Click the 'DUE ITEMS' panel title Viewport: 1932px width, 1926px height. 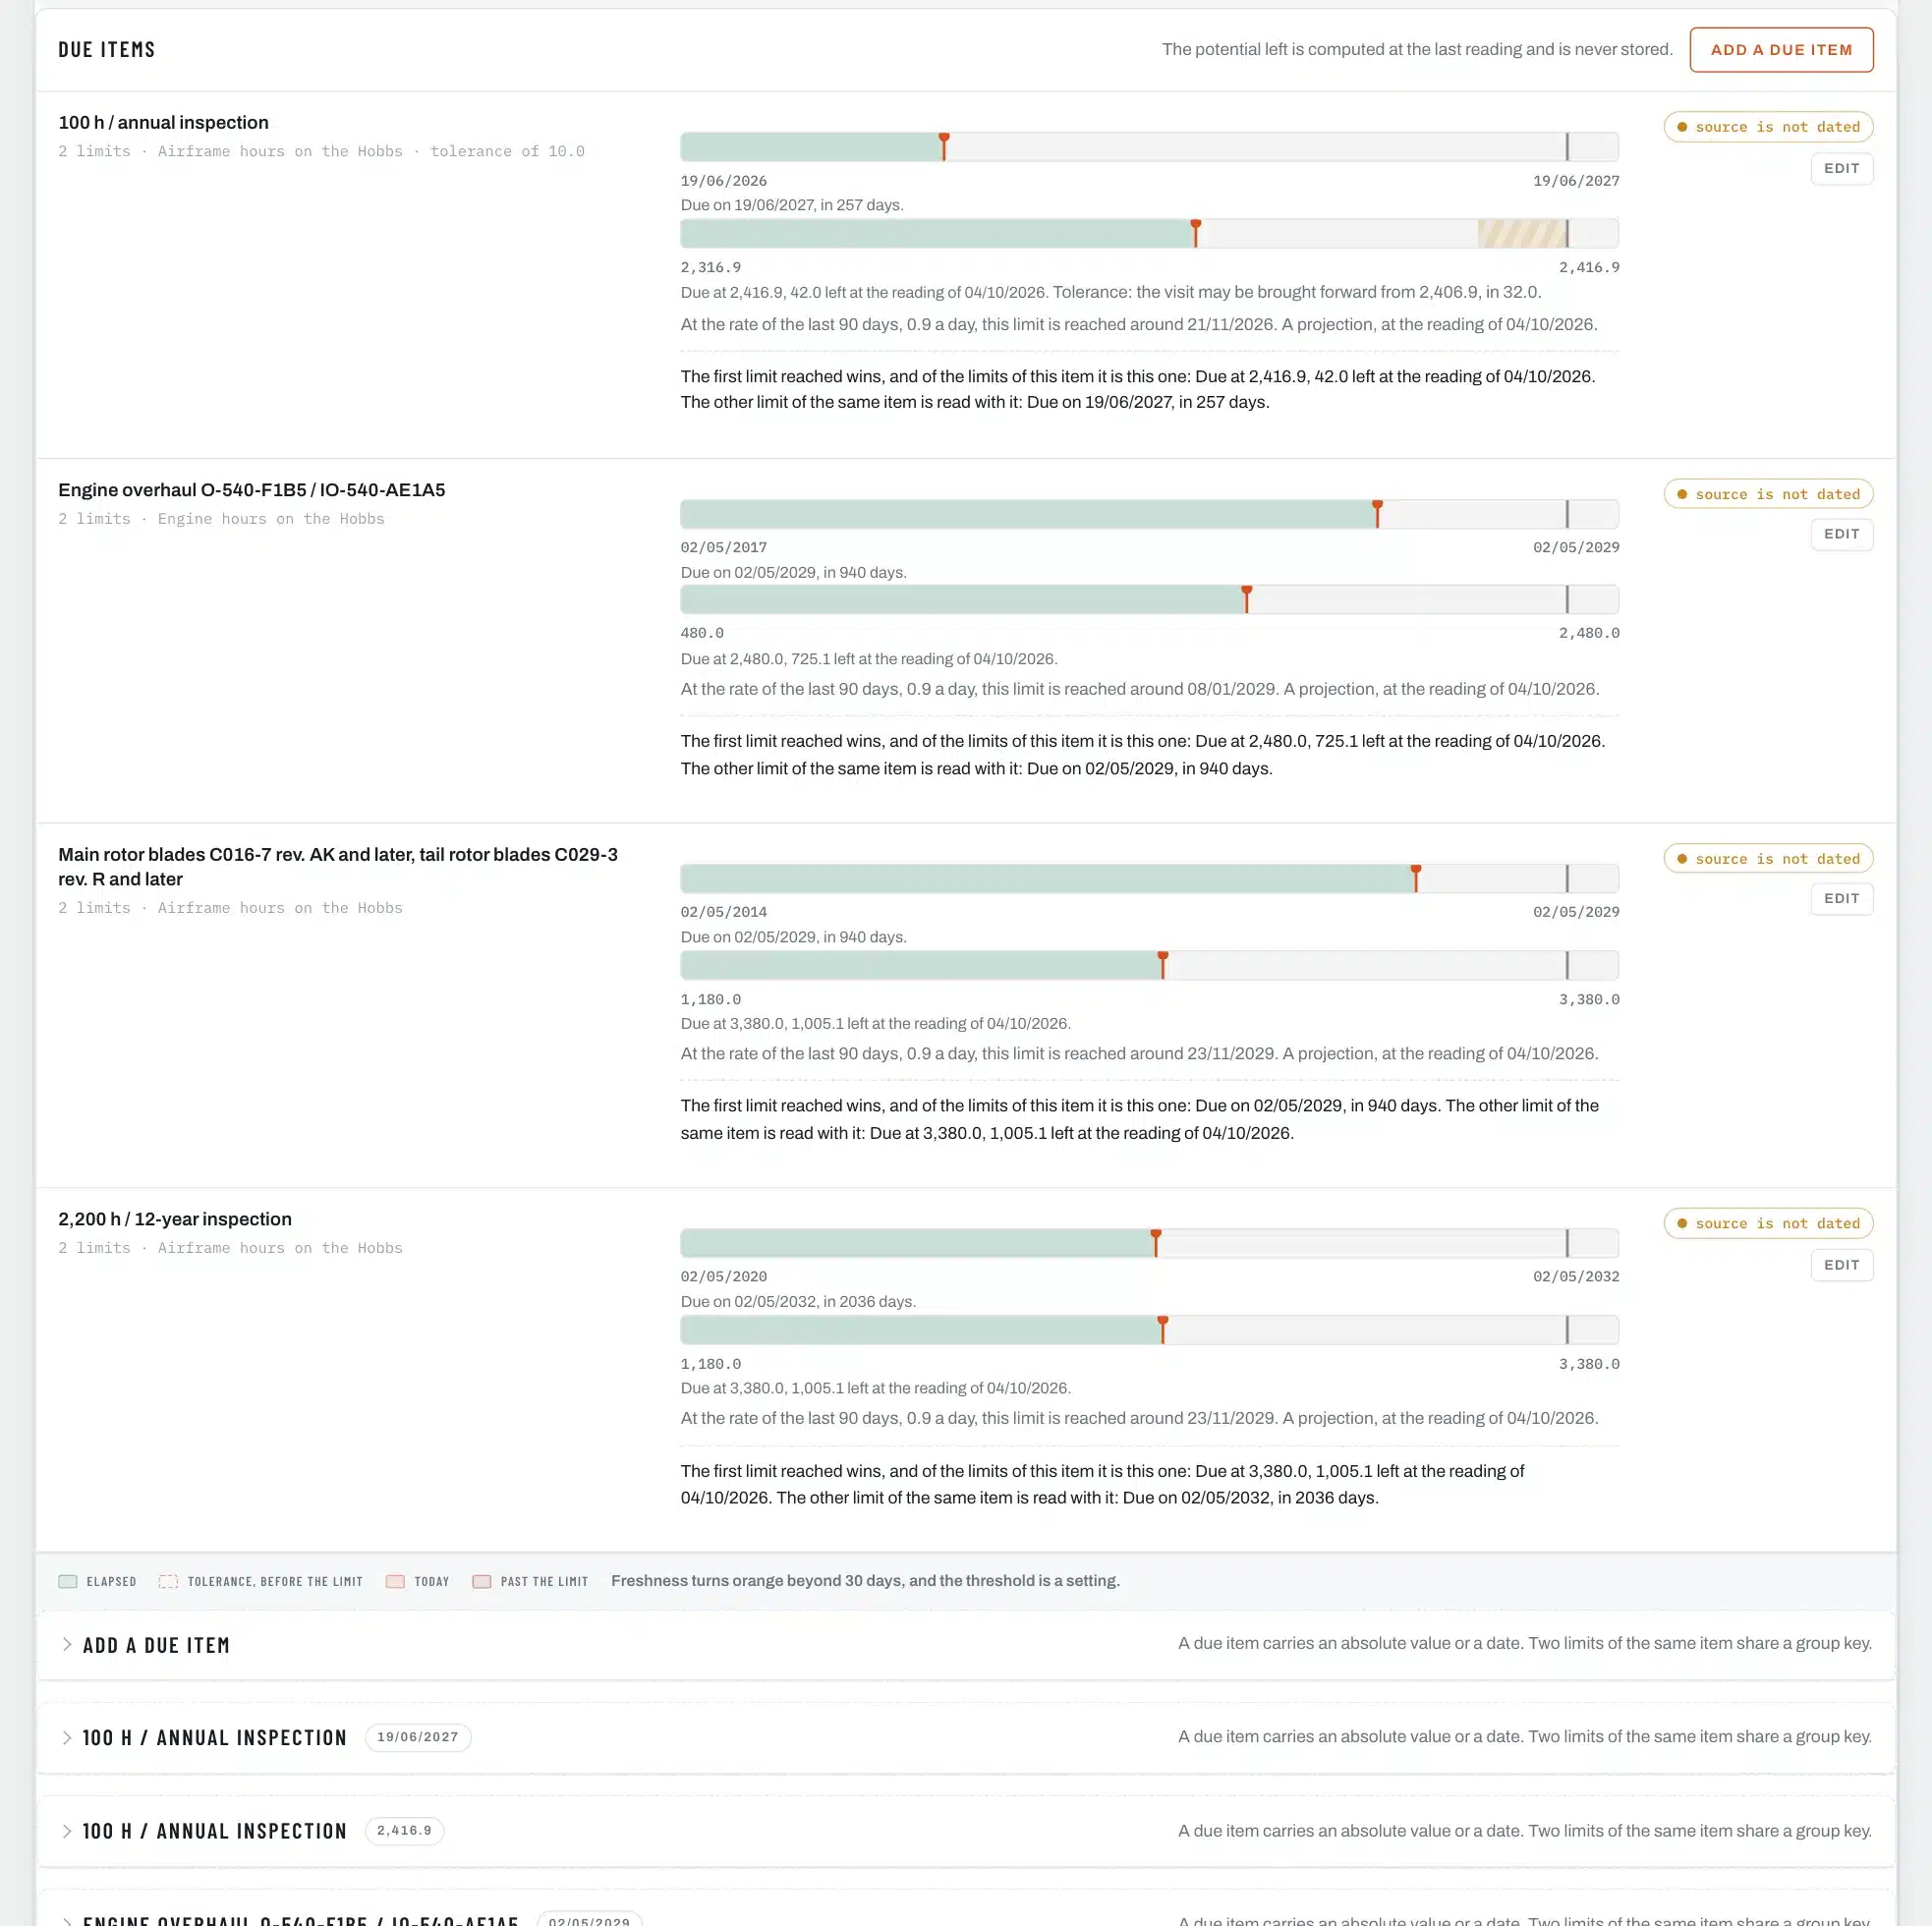pos(107,49)
